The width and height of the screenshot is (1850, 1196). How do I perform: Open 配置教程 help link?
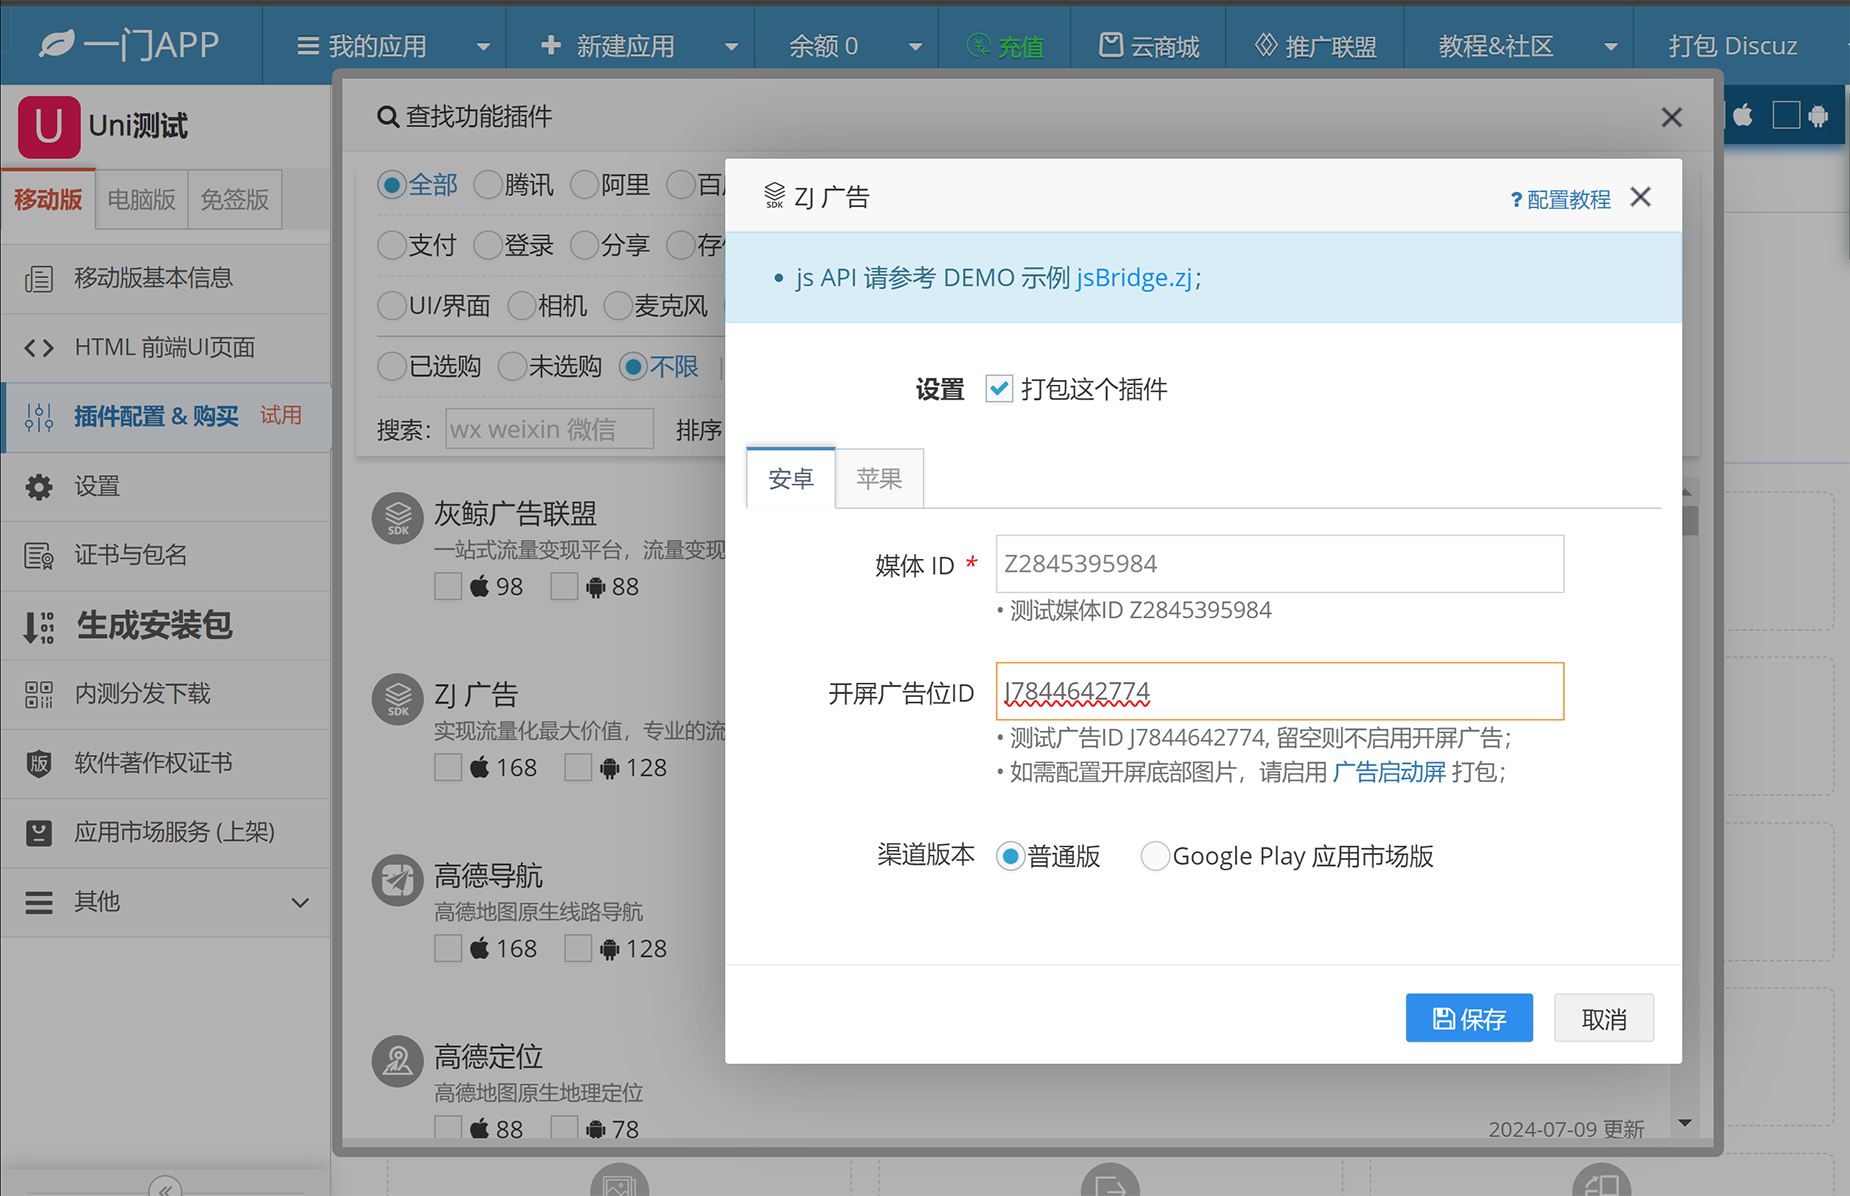1560,199
